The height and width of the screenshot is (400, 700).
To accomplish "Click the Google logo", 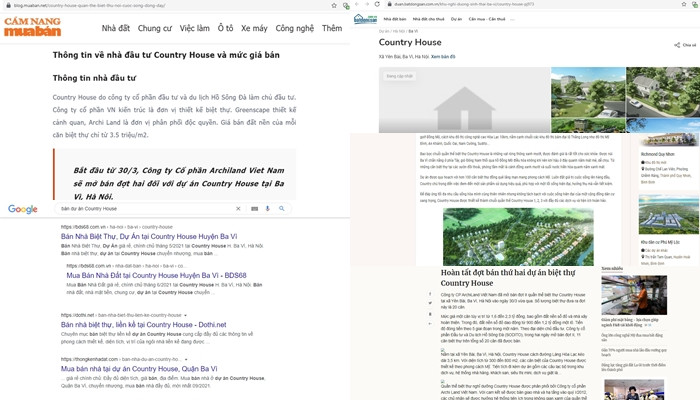I will point(23,209).
